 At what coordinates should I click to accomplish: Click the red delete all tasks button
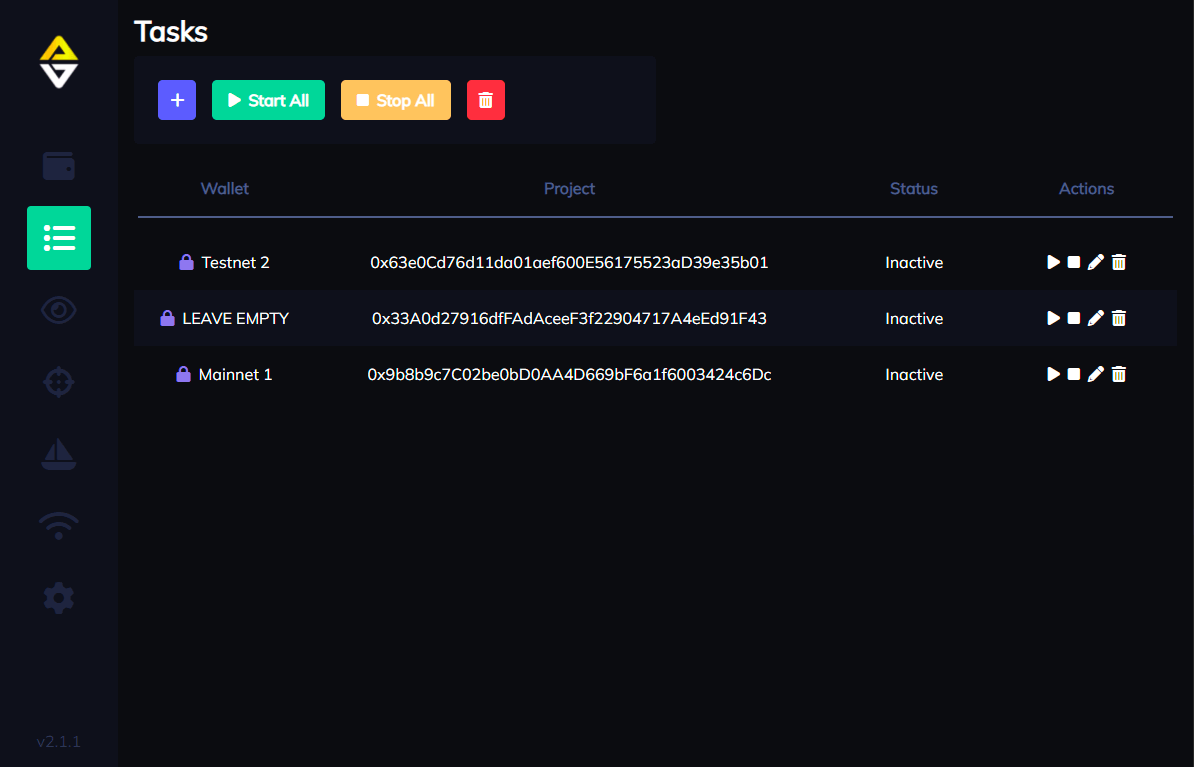tap(486, 100)
